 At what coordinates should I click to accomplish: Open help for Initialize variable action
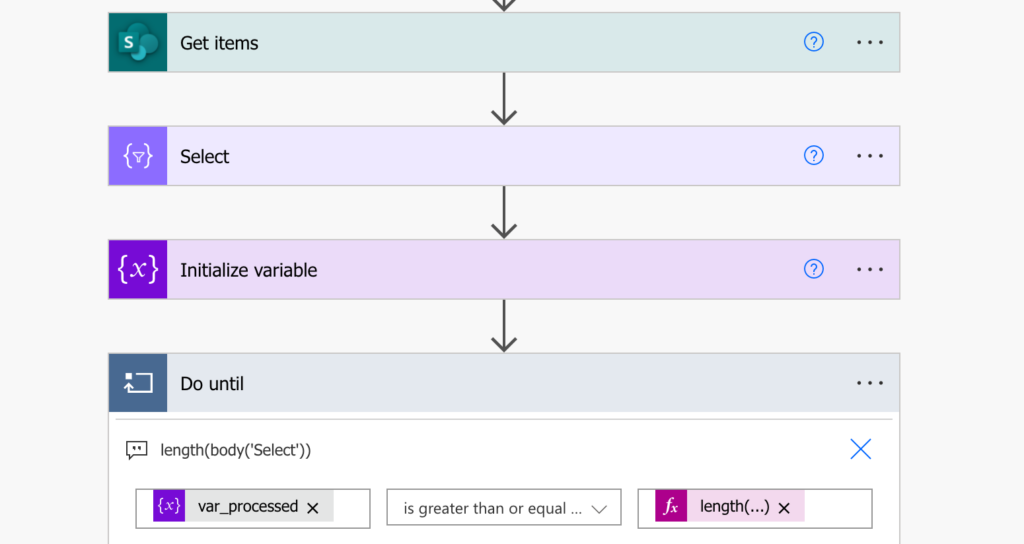click(x=814, y=270)
